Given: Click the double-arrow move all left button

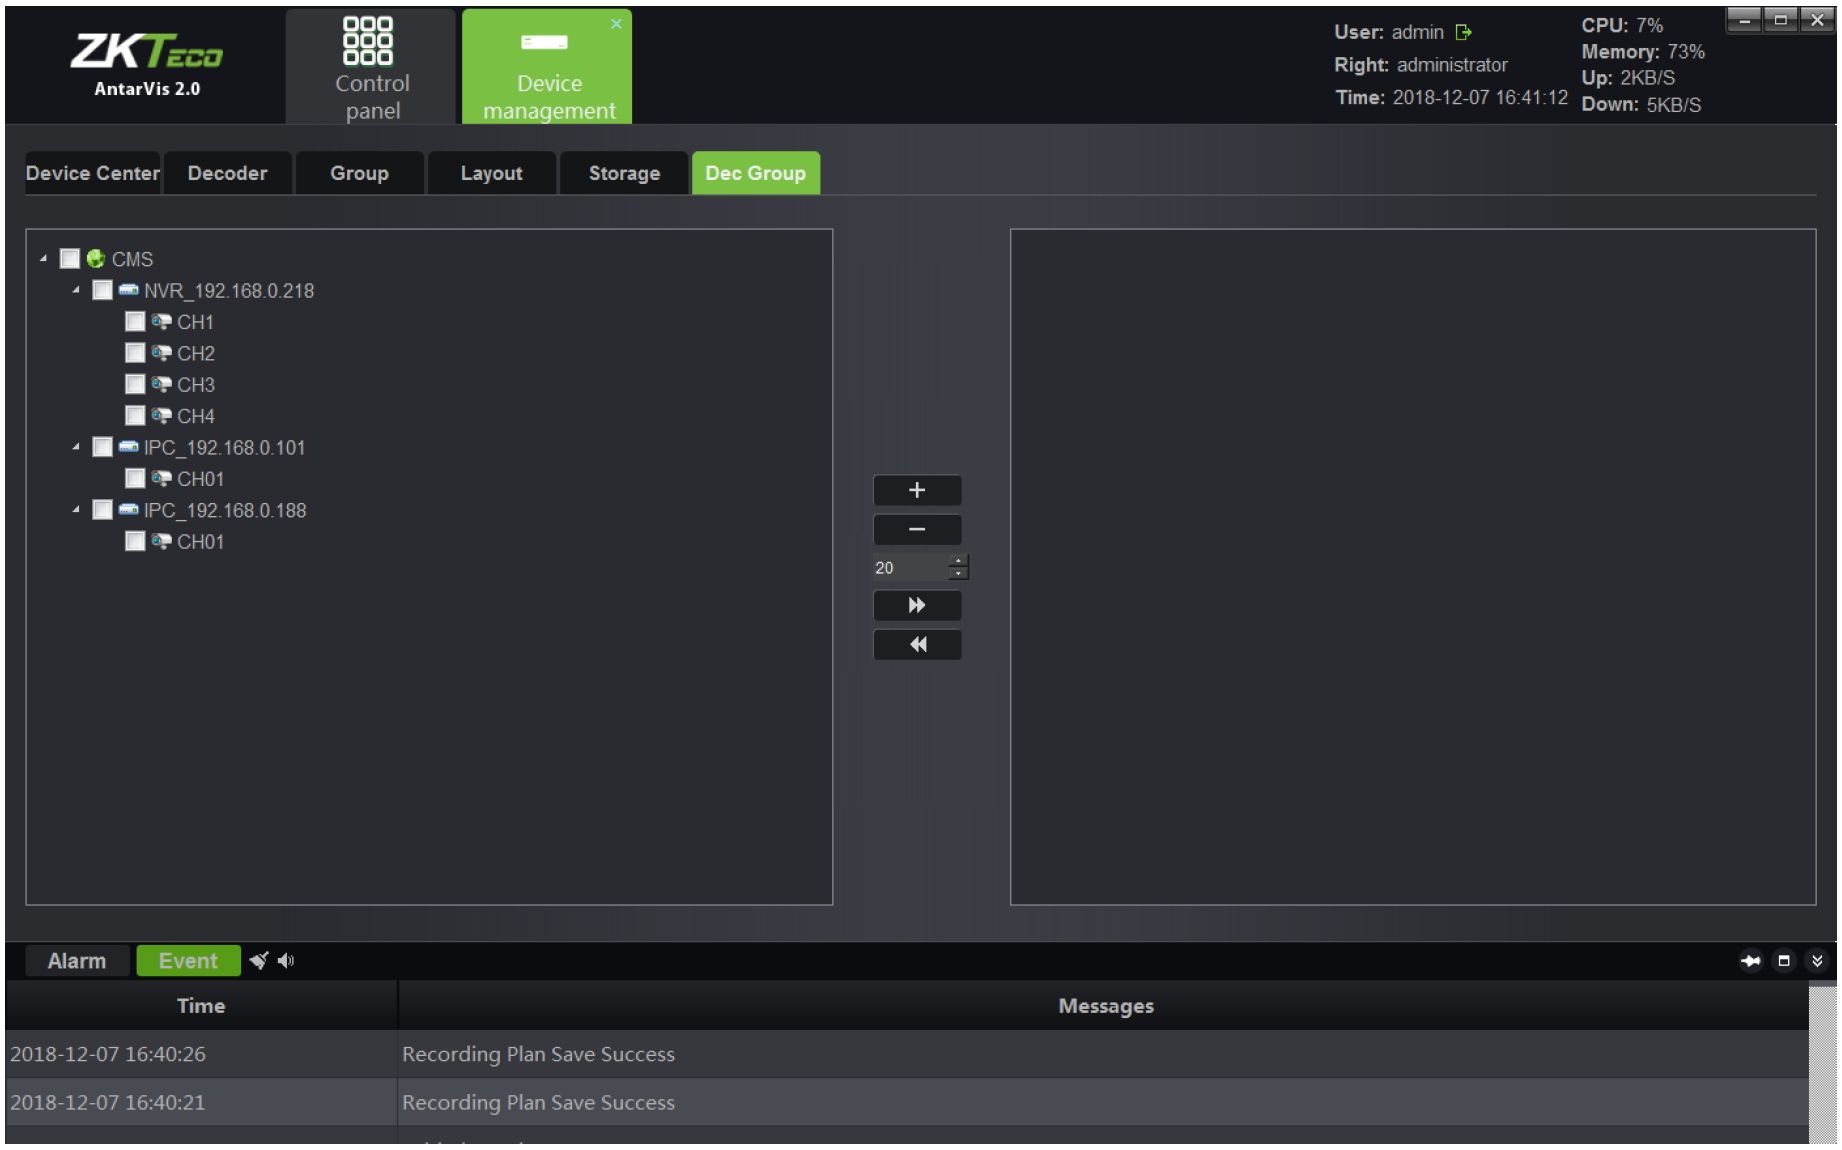Looking at the screenshot, I should point(916,645).
